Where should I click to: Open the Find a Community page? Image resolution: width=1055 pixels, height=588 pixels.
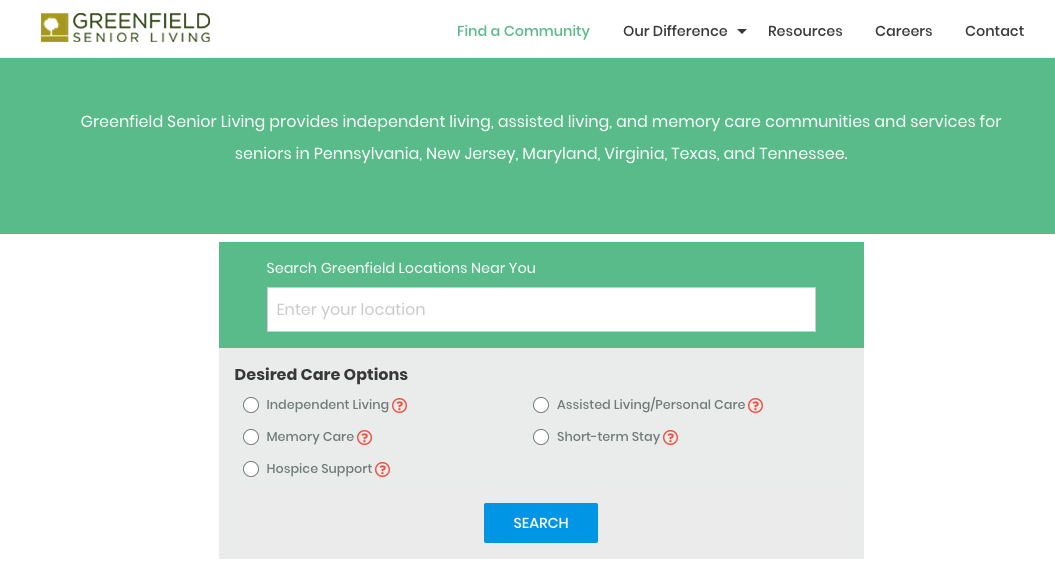523,31
